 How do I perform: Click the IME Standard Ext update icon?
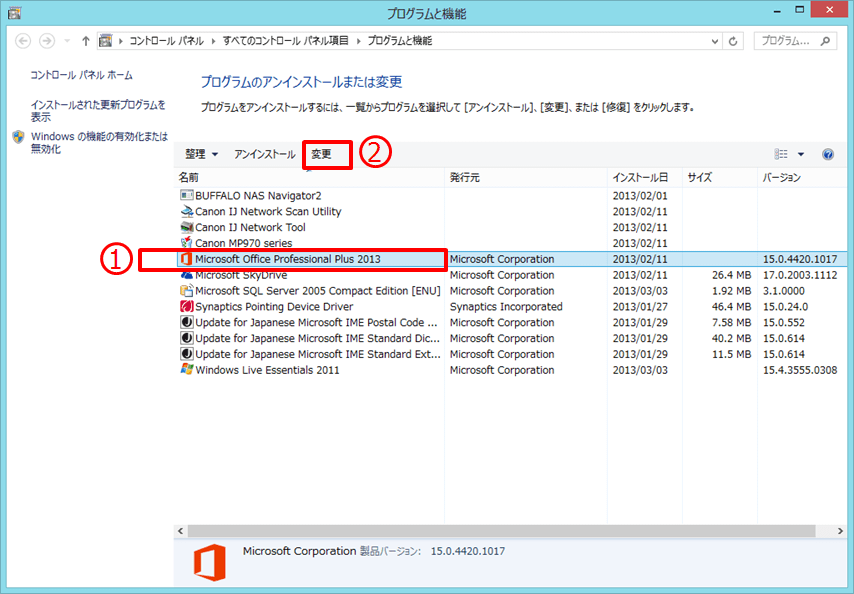point(186,354)
